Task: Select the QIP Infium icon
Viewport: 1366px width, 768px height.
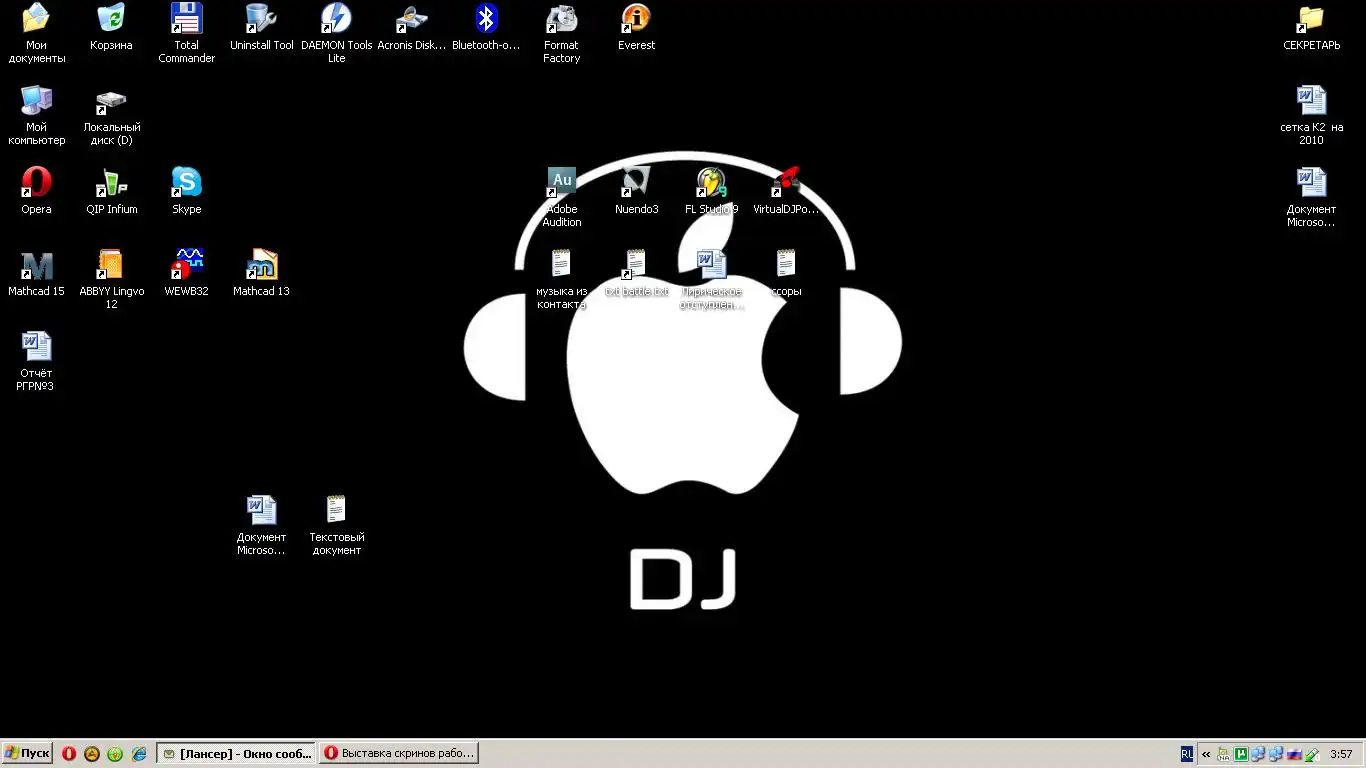Action: pos(111,184)
